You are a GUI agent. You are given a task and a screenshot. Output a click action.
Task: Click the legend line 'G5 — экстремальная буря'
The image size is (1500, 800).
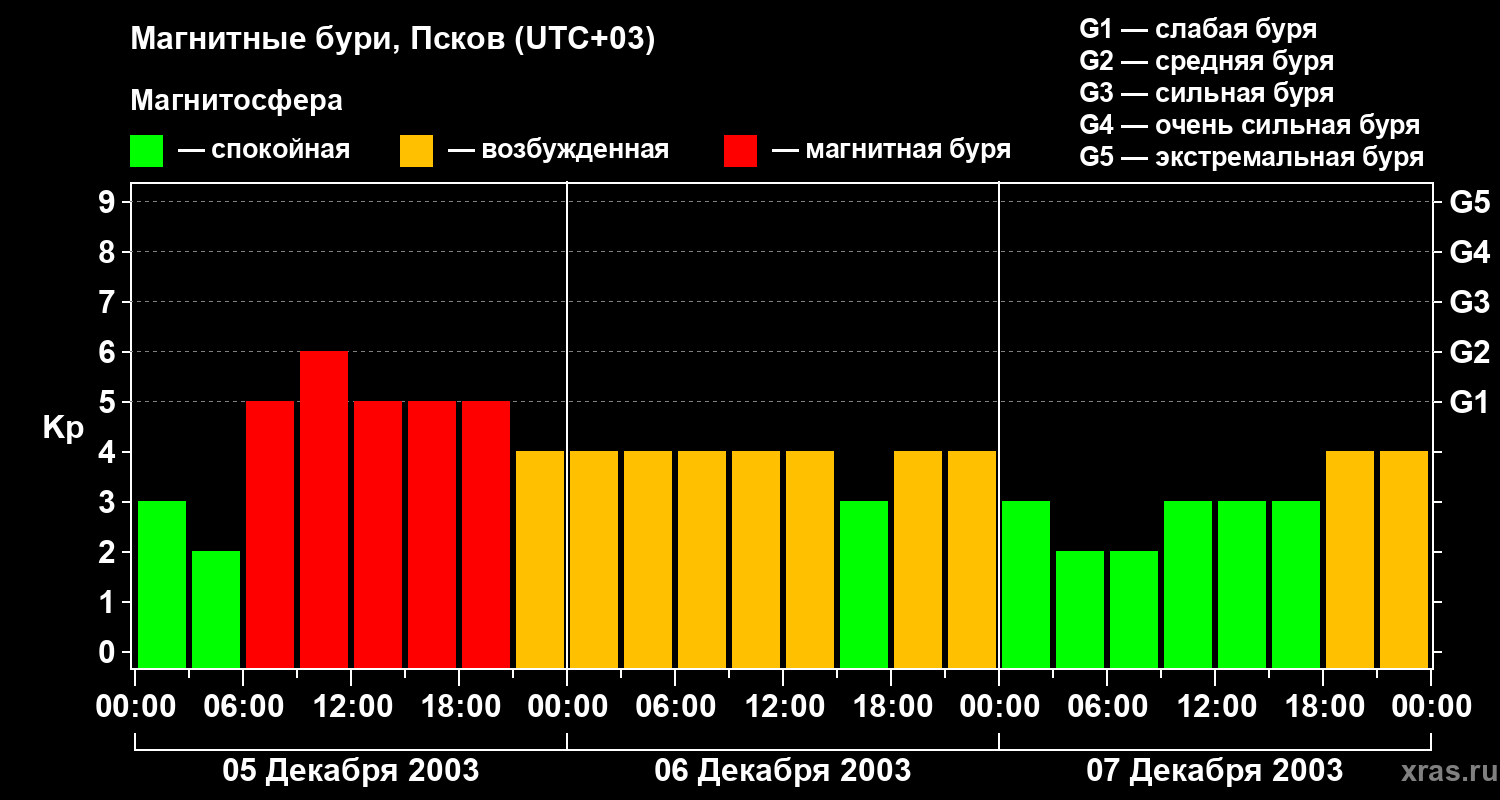tap(1252, 157)
